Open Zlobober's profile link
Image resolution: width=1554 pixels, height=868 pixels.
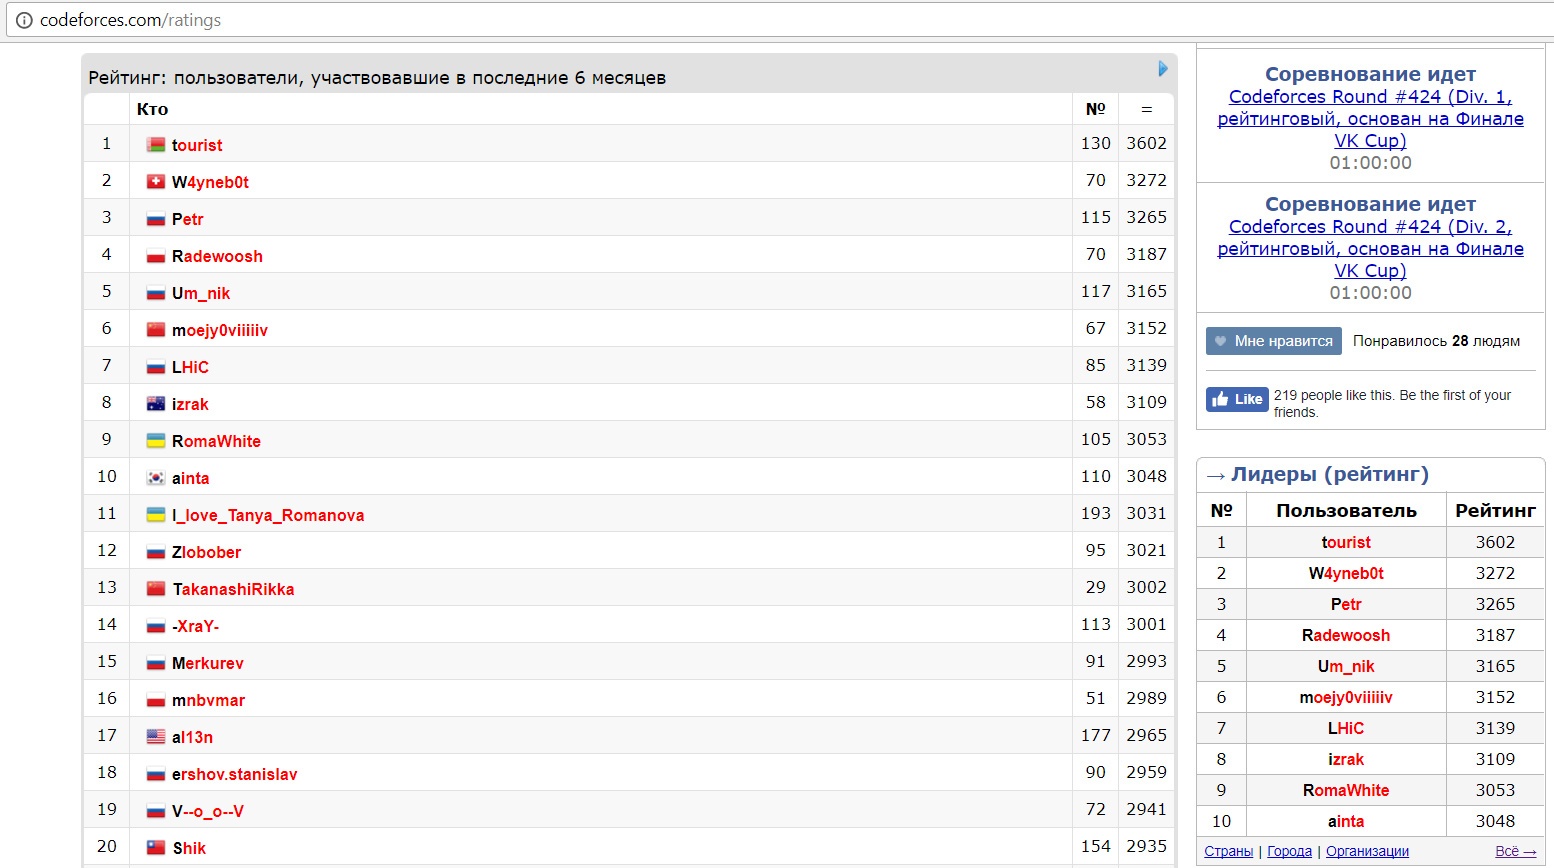point(206,552)
